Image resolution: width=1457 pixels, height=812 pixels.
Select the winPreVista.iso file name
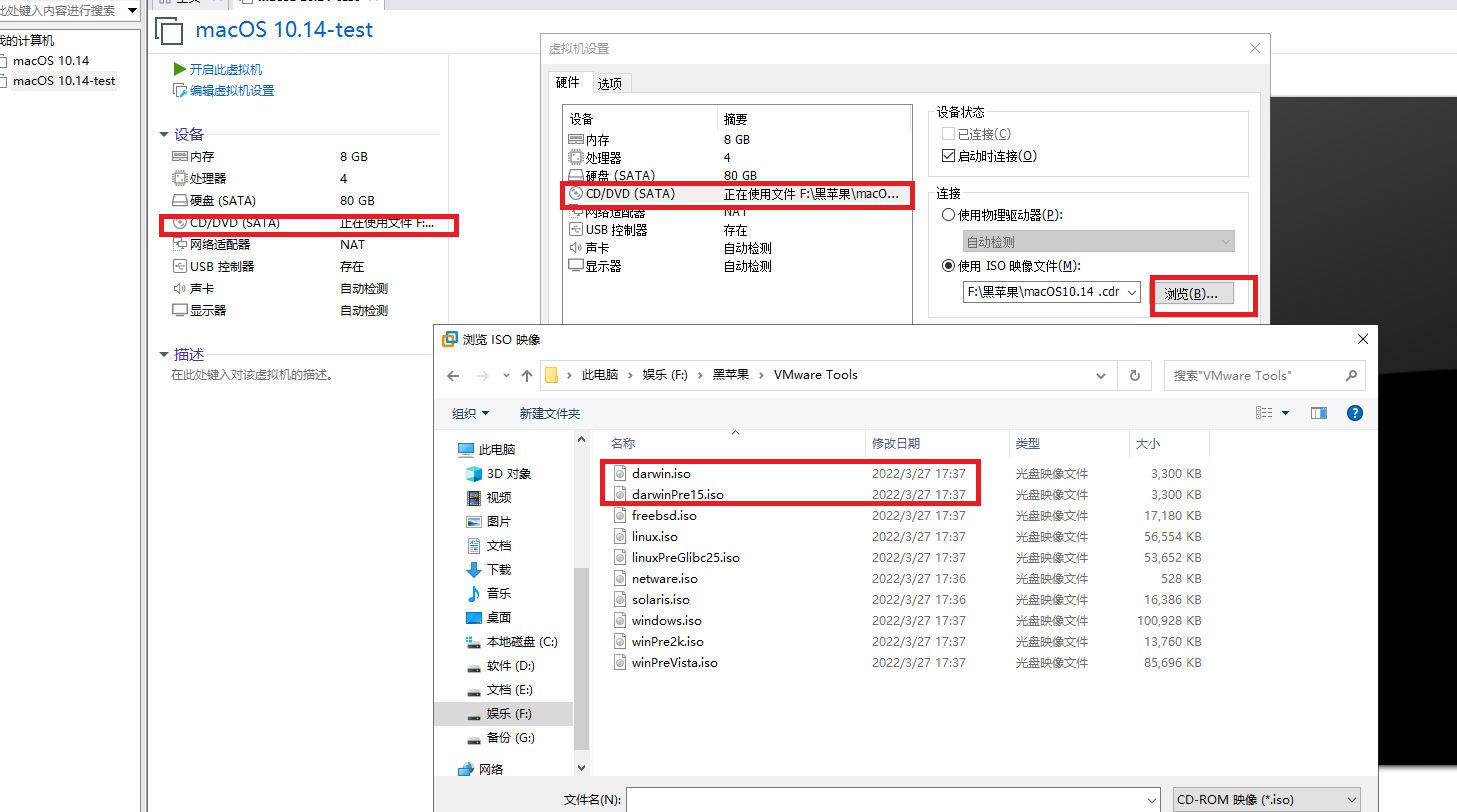point(675,662)
